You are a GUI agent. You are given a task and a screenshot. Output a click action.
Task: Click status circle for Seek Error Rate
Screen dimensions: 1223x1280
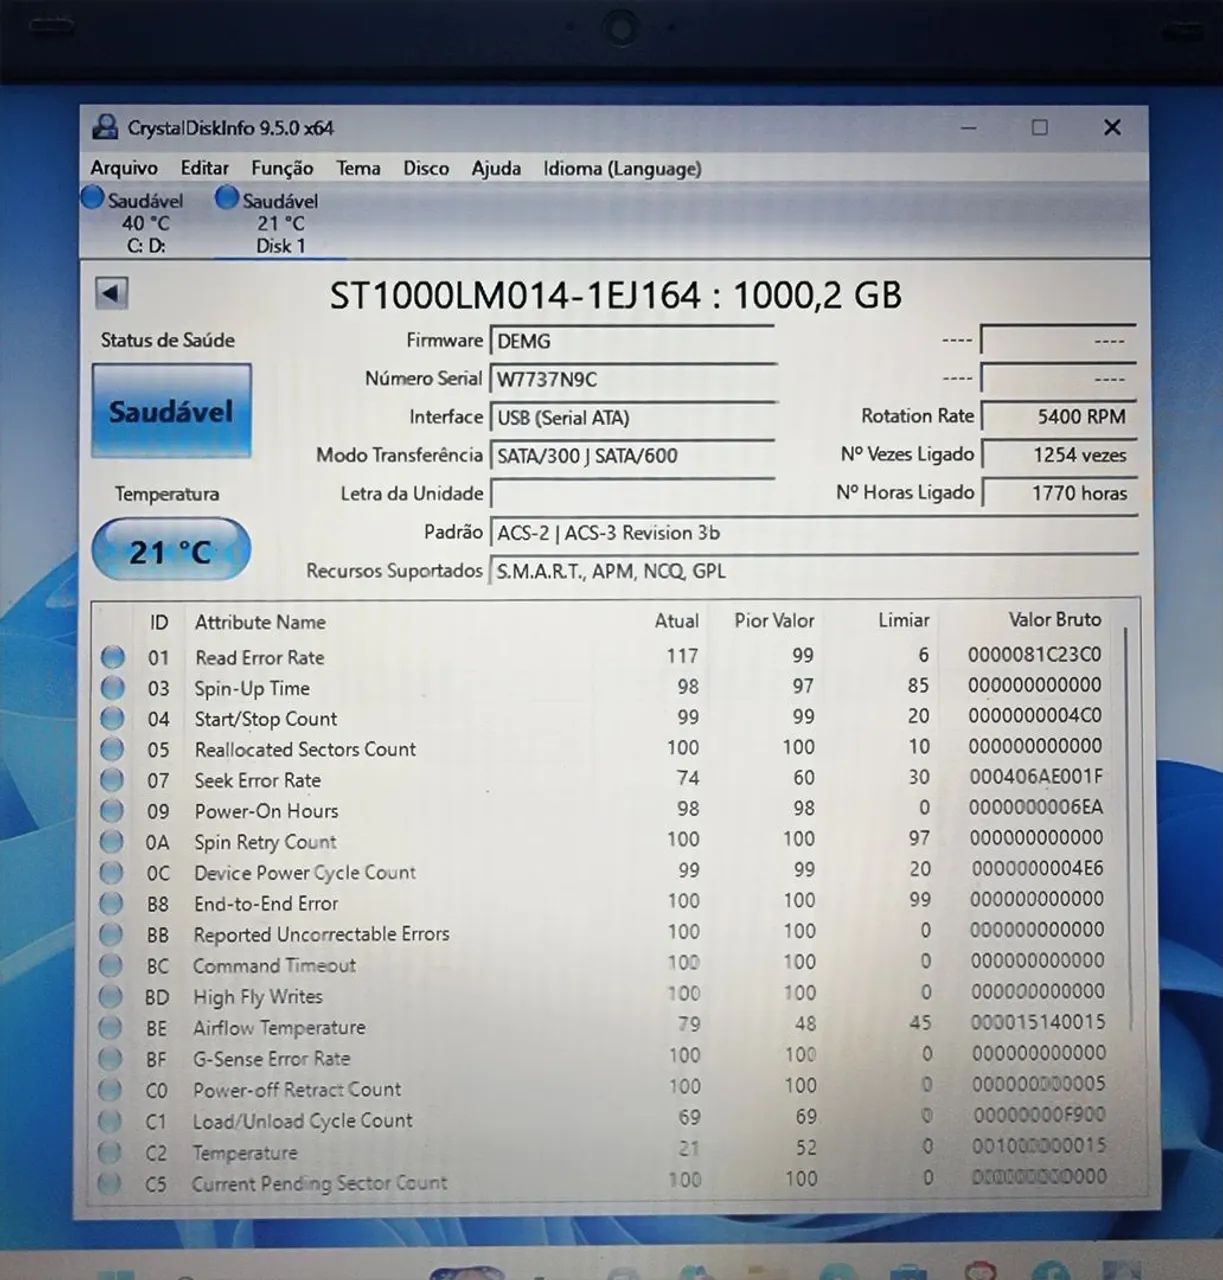click(x=113, y=780)
